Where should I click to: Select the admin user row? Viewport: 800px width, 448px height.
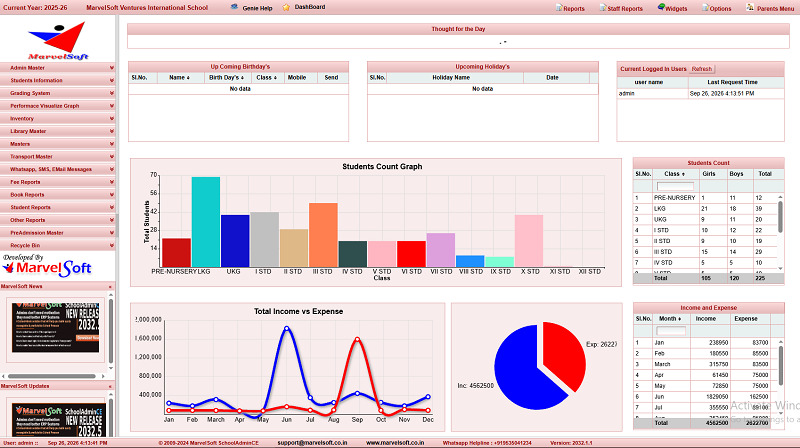tap(700, 94)
